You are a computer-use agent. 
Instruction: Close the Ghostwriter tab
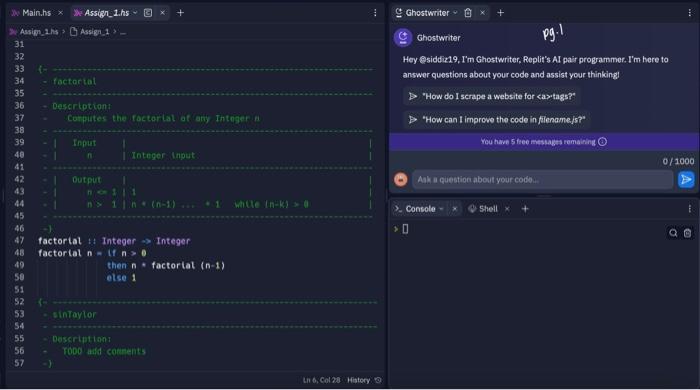[483, 13]
